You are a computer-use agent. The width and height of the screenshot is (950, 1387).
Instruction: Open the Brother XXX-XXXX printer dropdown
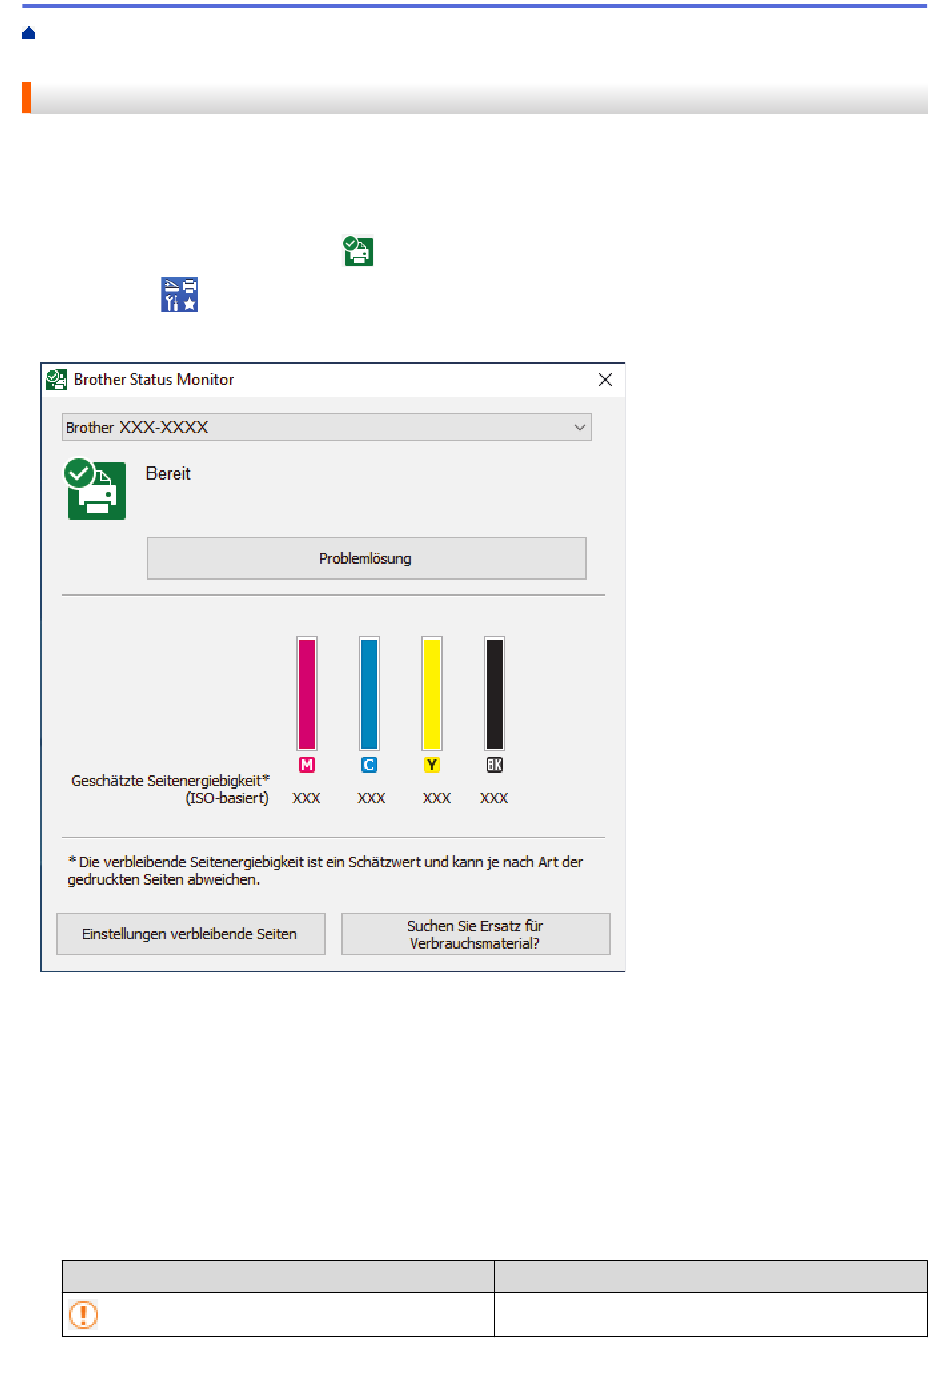pyautogui.click(x=326, y=427)
